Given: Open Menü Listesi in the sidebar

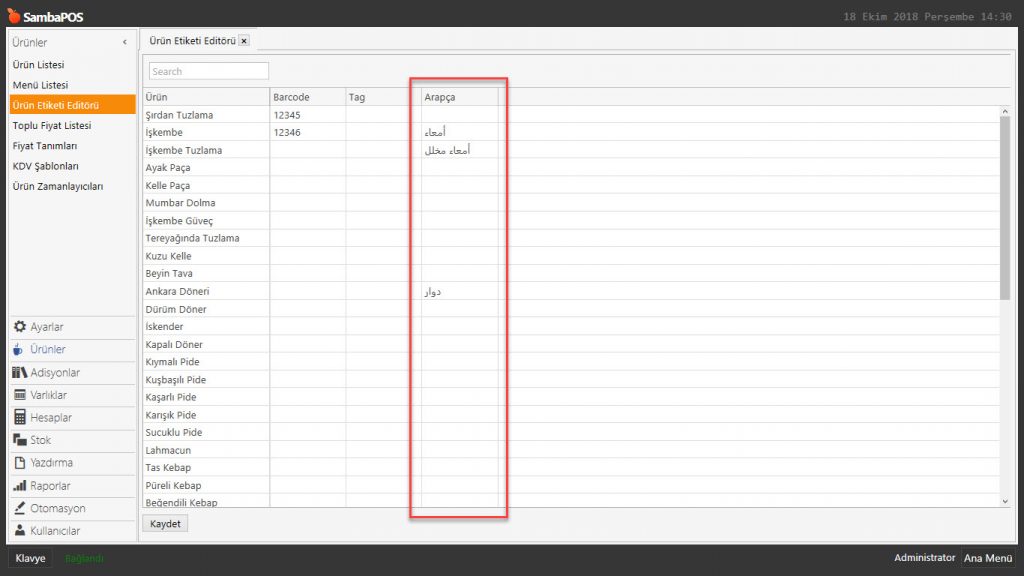Looking at the screenshot, I should pos(40,85).
